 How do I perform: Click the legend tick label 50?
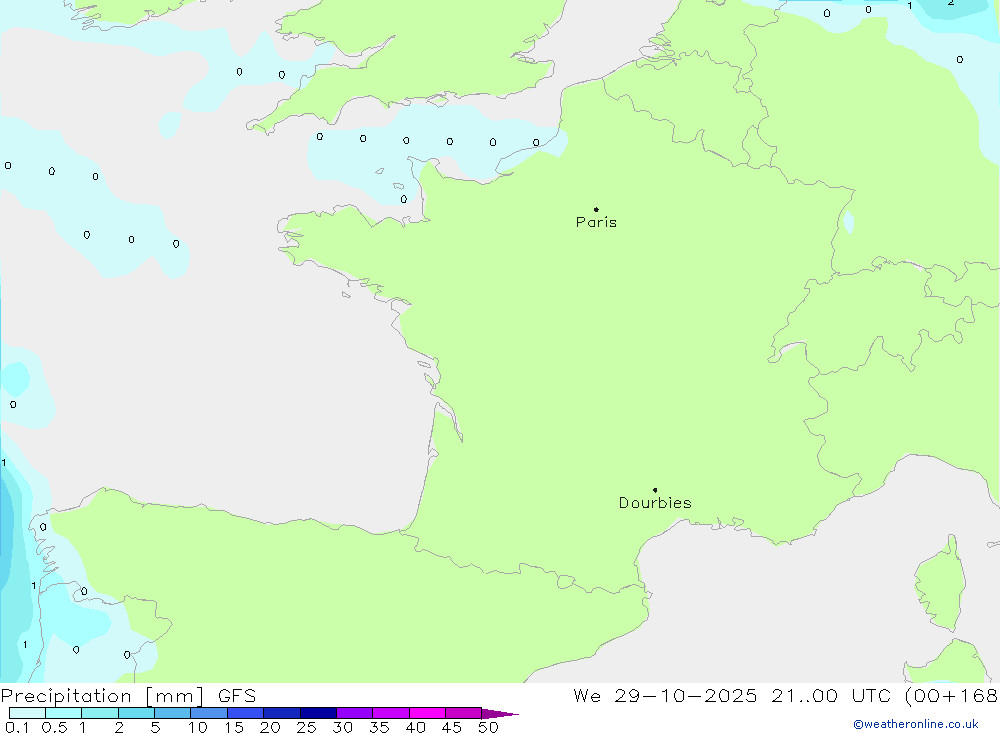[488, 727]
